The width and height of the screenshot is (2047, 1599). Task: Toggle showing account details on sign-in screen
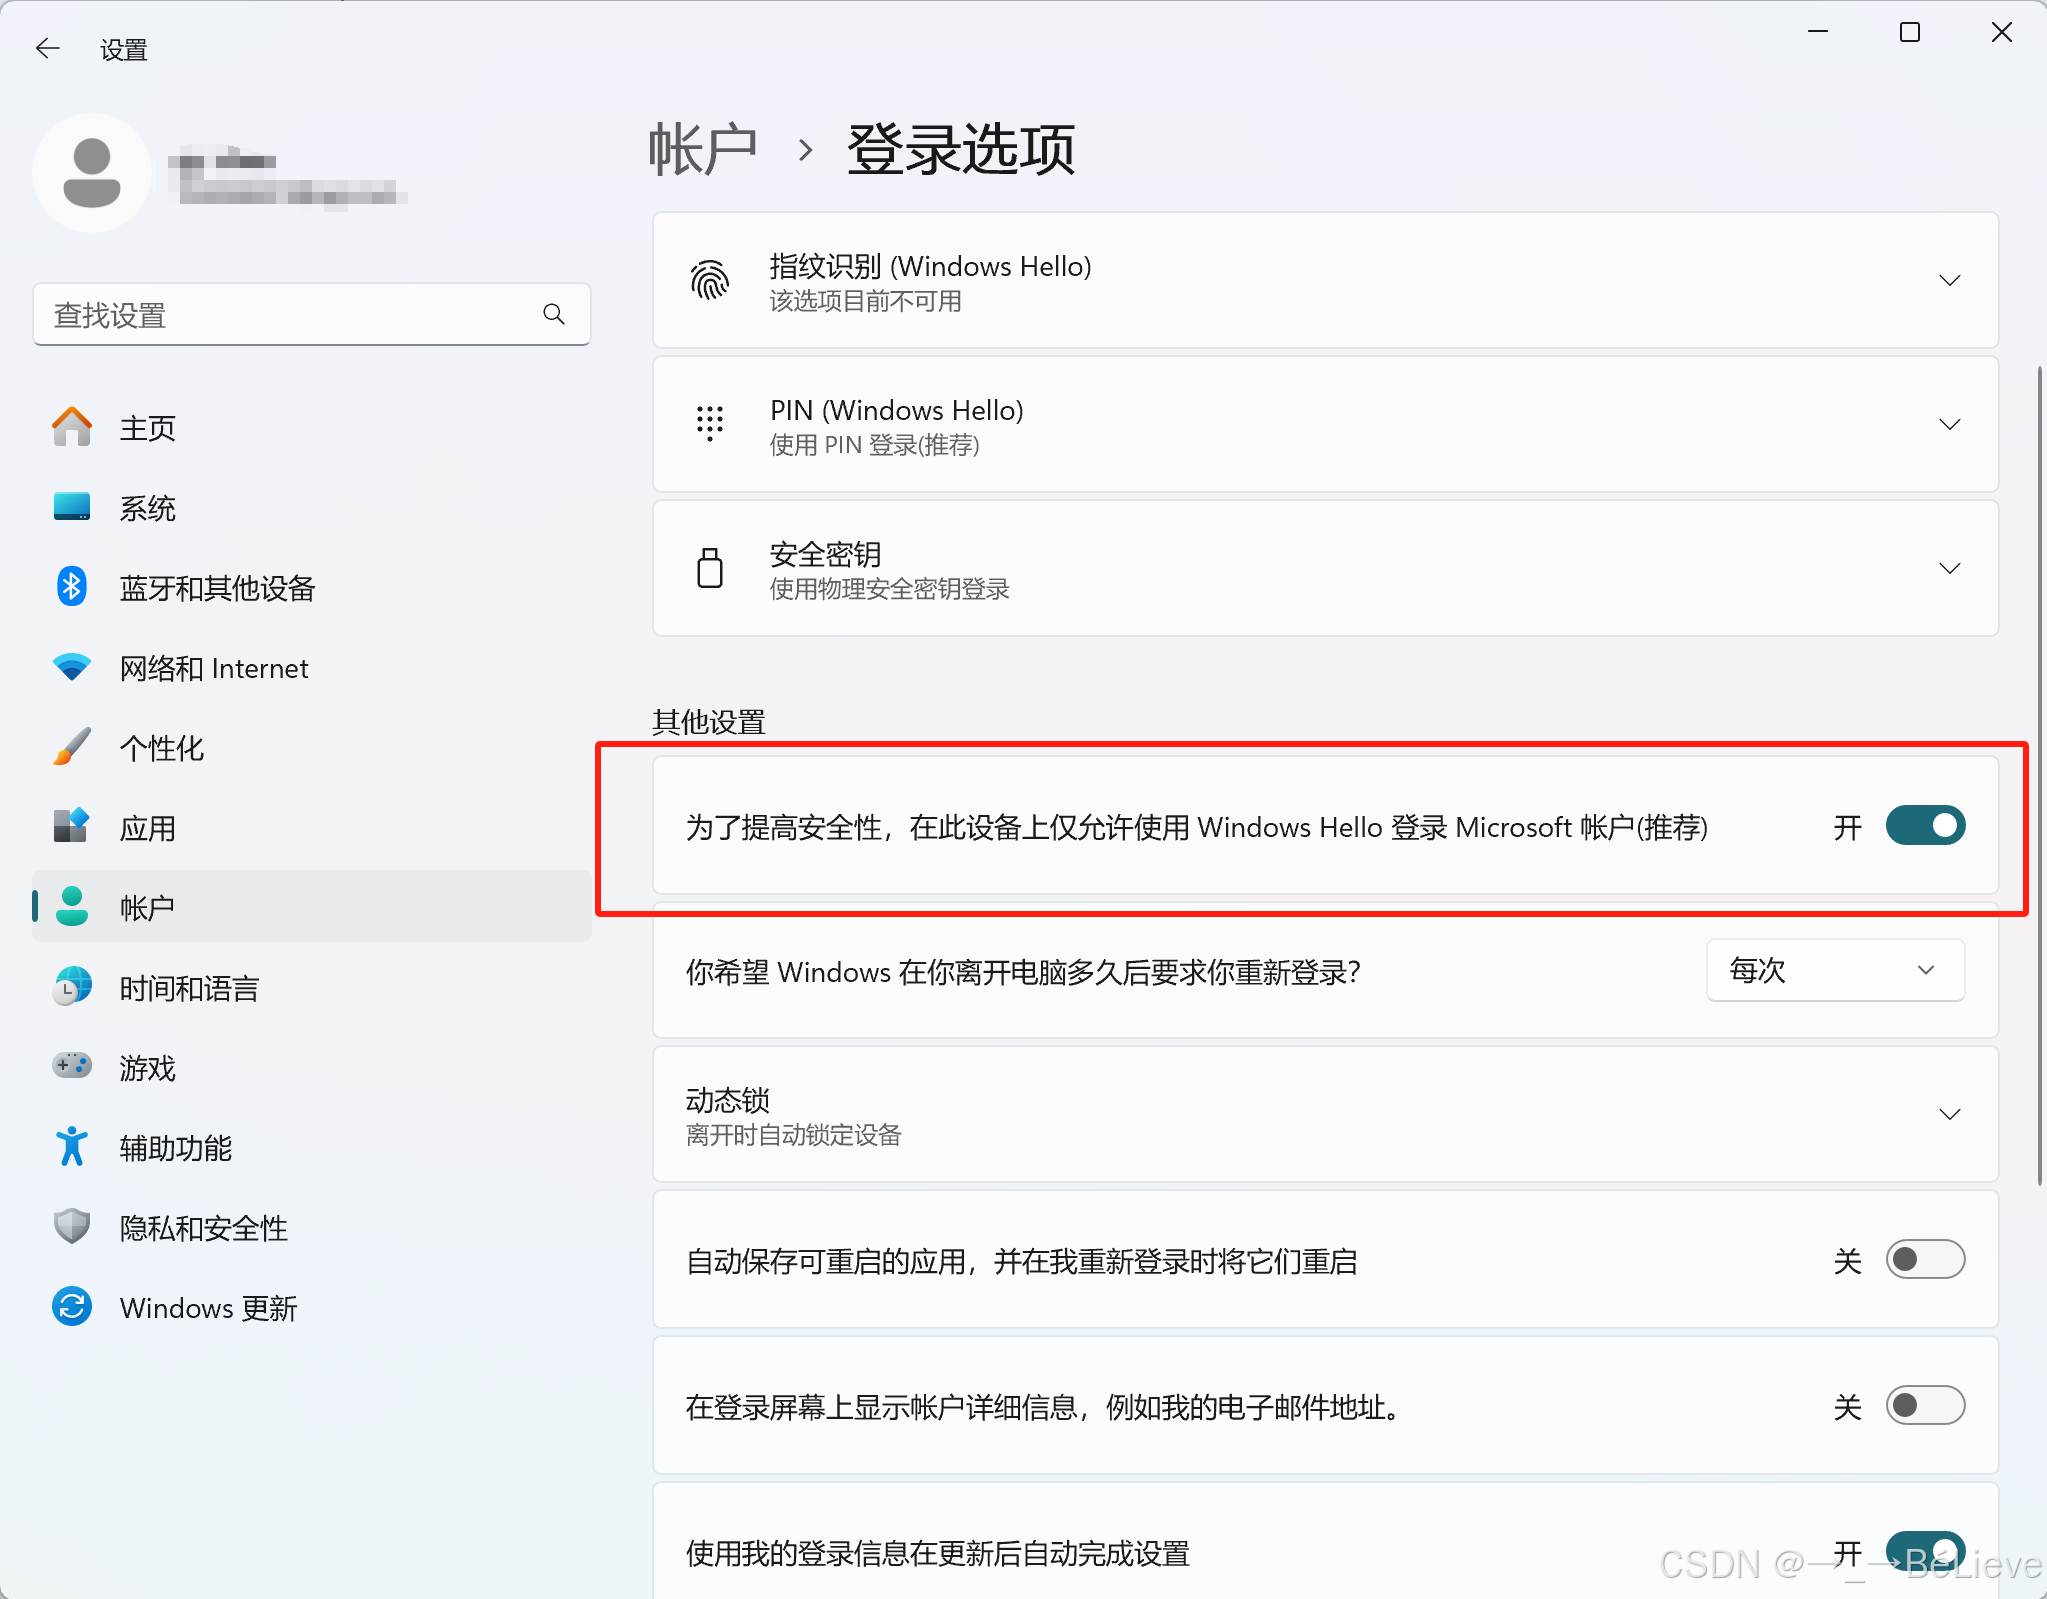pos(1925,1406)
